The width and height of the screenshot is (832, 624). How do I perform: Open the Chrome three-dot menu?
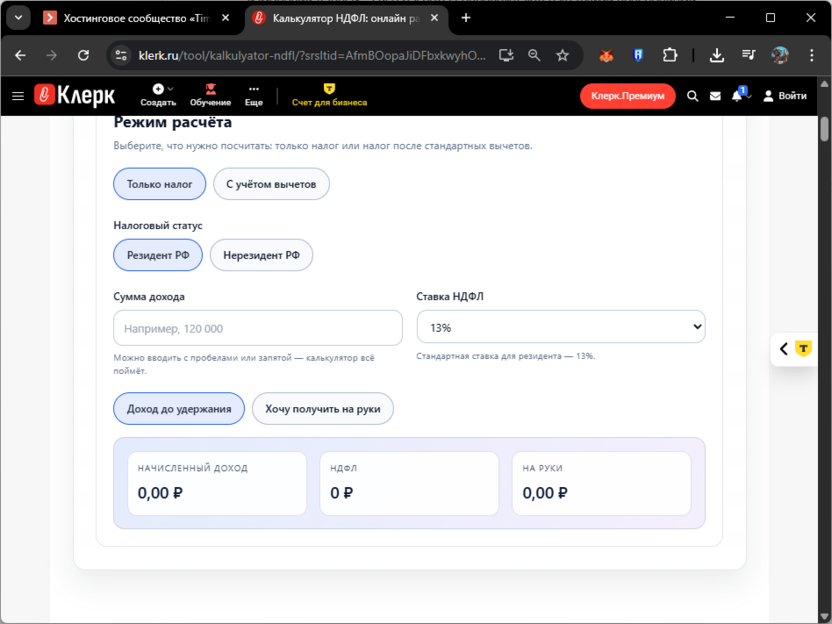point(811,55)
